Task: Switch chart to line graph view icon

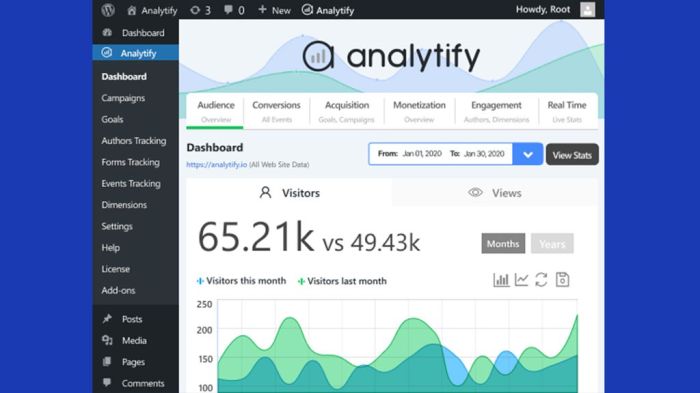Action: point(521,280)
